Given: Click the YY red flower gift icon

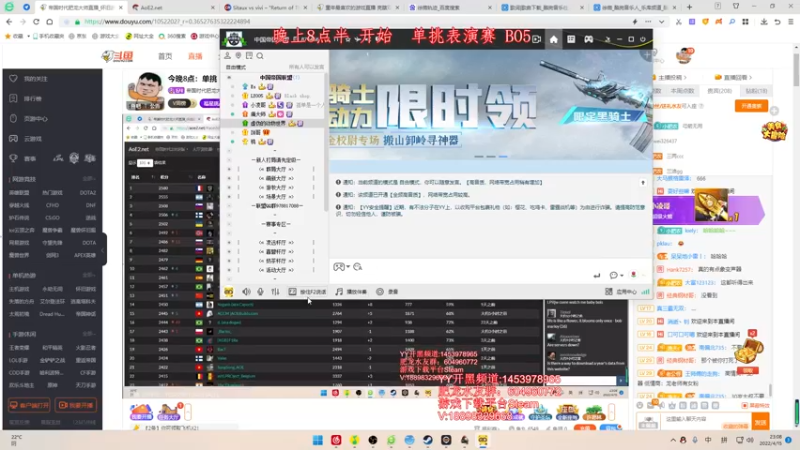Looking at the screenshot, I should click(634, 274).
